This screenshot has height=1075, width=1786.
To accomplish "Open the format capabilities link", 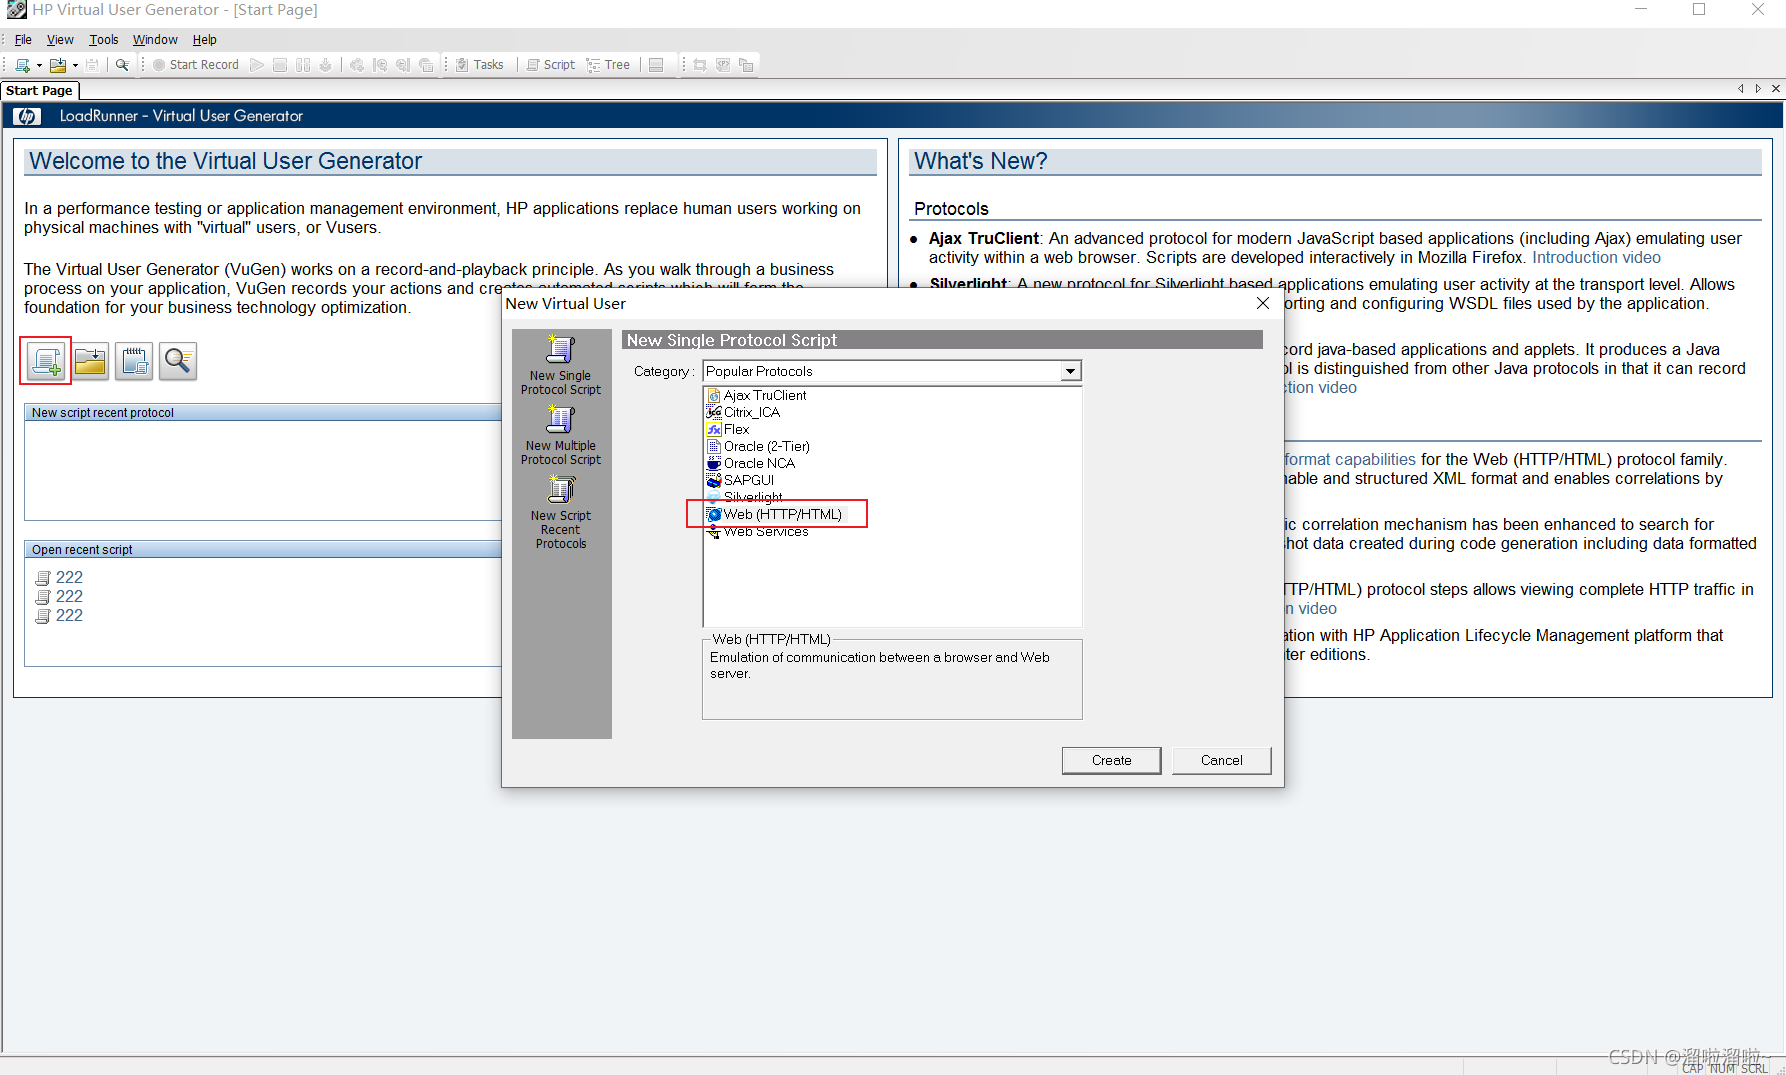I will click(x=1350, y=460).
